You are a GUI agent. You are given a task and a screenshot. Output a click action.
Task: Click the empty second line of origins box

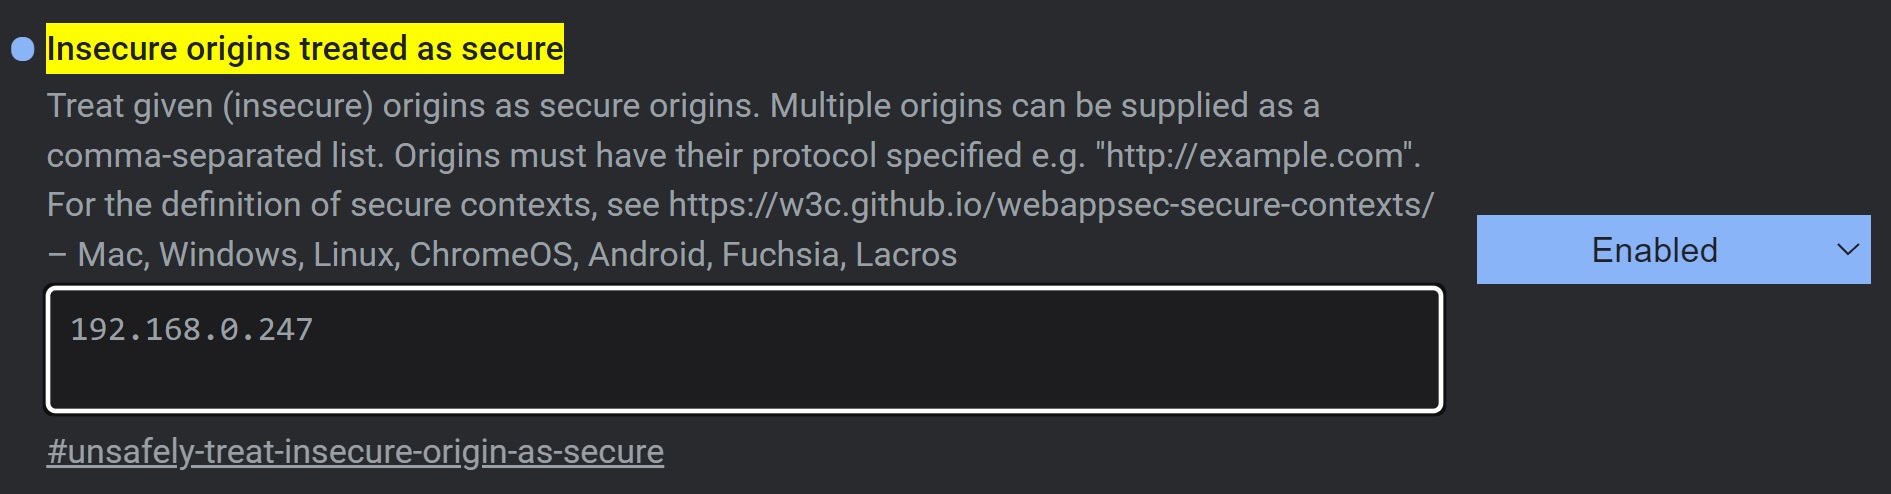tap(744, 378)
